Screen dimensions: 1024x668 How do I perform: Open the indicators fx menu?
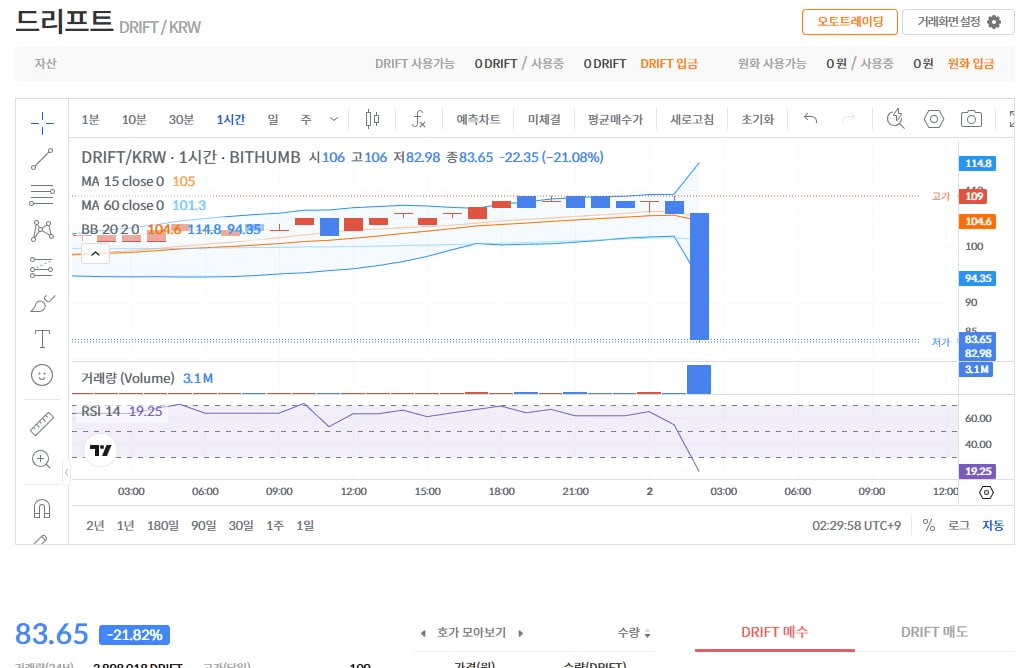point(419,119)
